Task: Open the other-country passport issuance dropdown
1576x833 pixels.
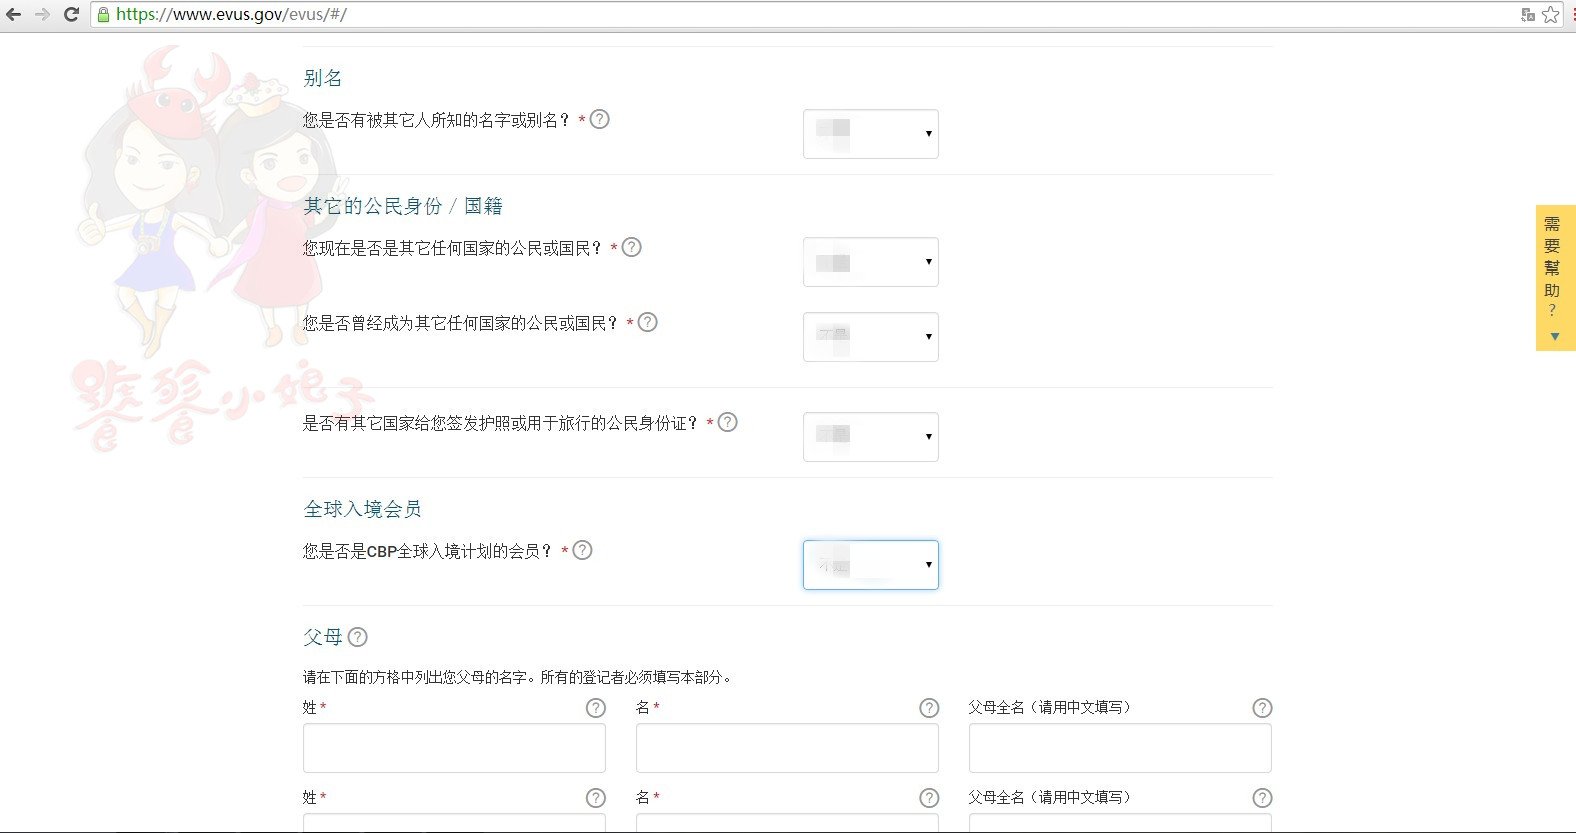Action: (x=871, y=437)
